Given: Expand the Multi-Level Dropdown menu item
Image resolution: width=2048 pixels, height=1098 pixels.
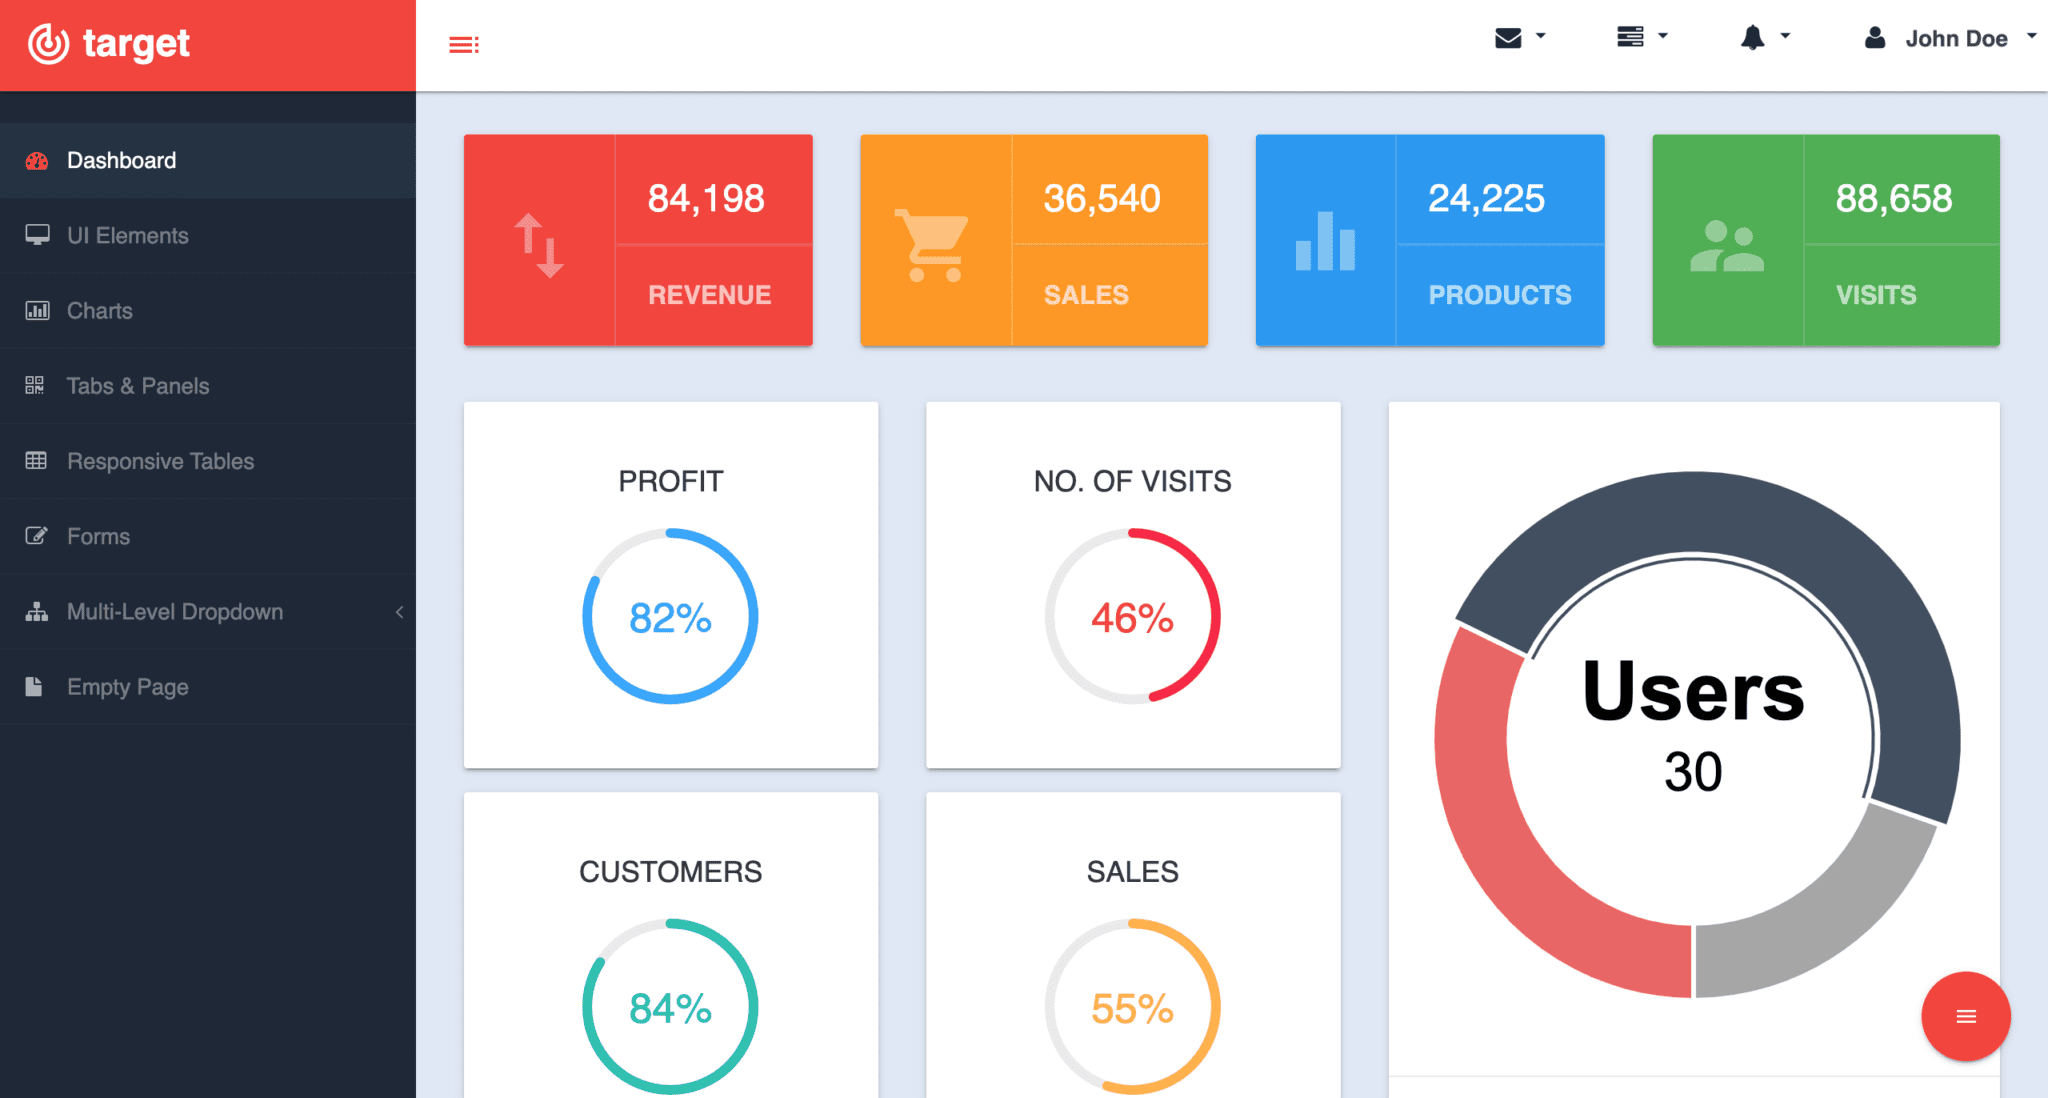Looking at the screenshot, I should (175, 611).
